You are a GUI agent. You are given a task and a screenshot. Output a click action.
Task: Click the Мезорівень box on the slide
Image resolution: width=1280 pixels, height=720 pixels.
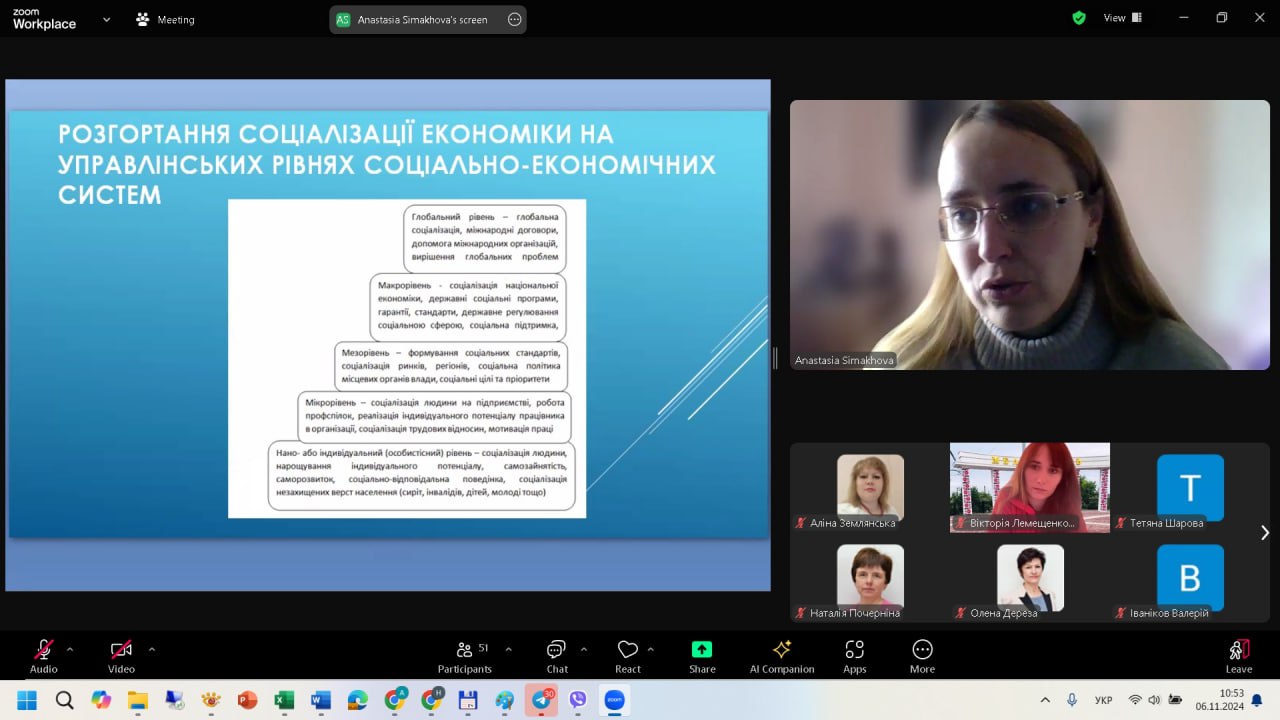click(450, 366)
